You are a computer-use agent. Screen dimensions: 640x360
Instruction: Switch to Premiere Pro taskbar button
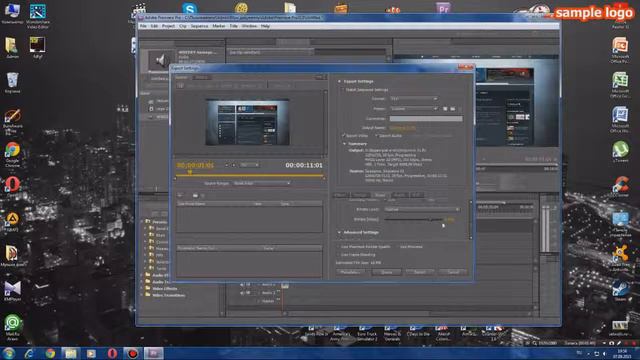(153, 353)
